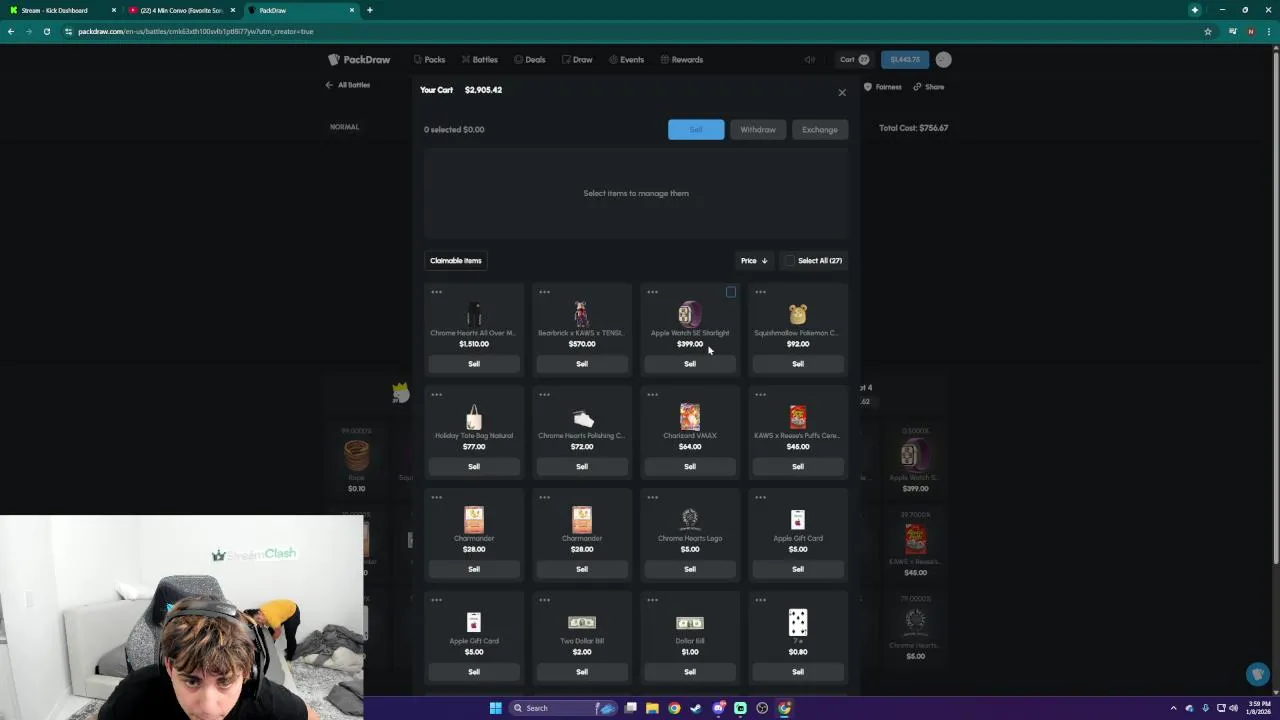Reload the page
This screenshot has height=720, width=1280.
(46, 31)
